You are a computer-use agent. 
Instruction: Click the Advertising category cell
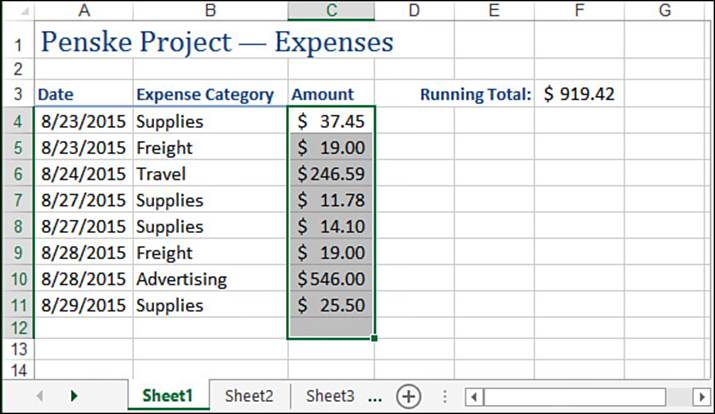210,279
